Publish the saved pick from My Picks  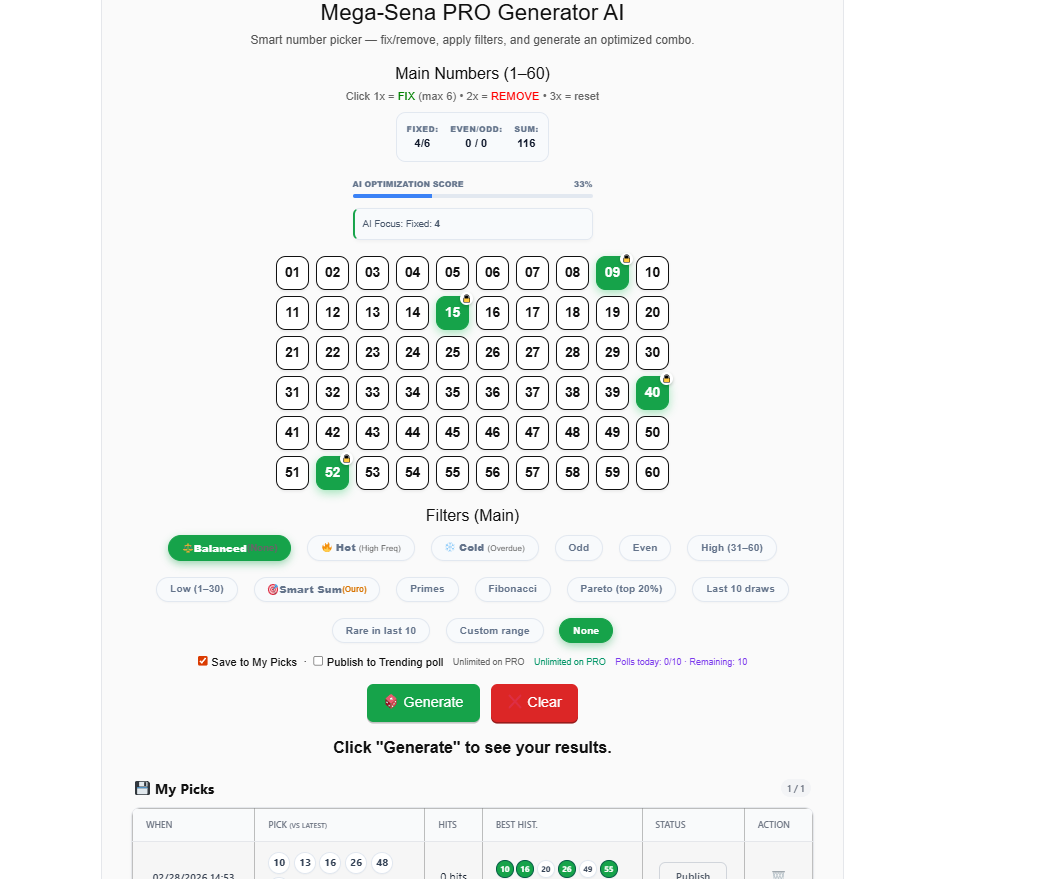click(x=692, y=873)
